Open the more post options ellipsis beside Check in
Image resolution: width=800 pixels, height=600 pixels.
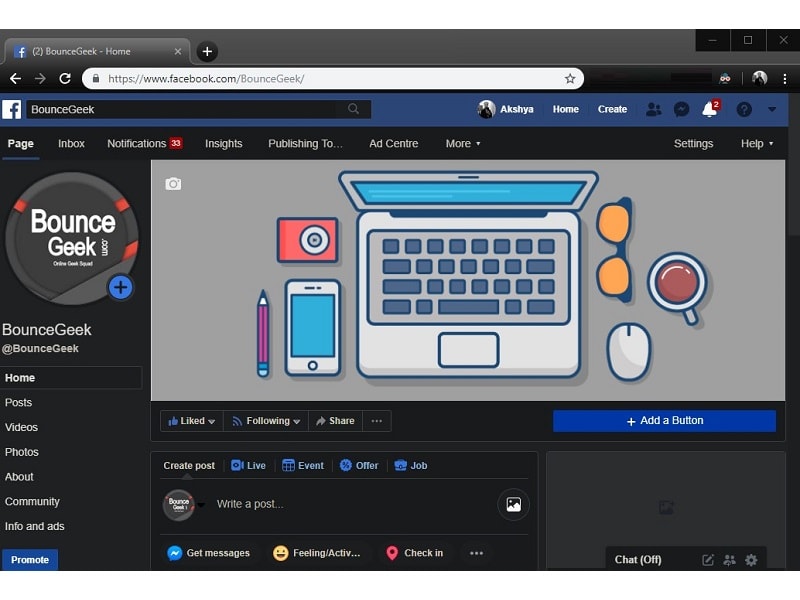point(476,553)
